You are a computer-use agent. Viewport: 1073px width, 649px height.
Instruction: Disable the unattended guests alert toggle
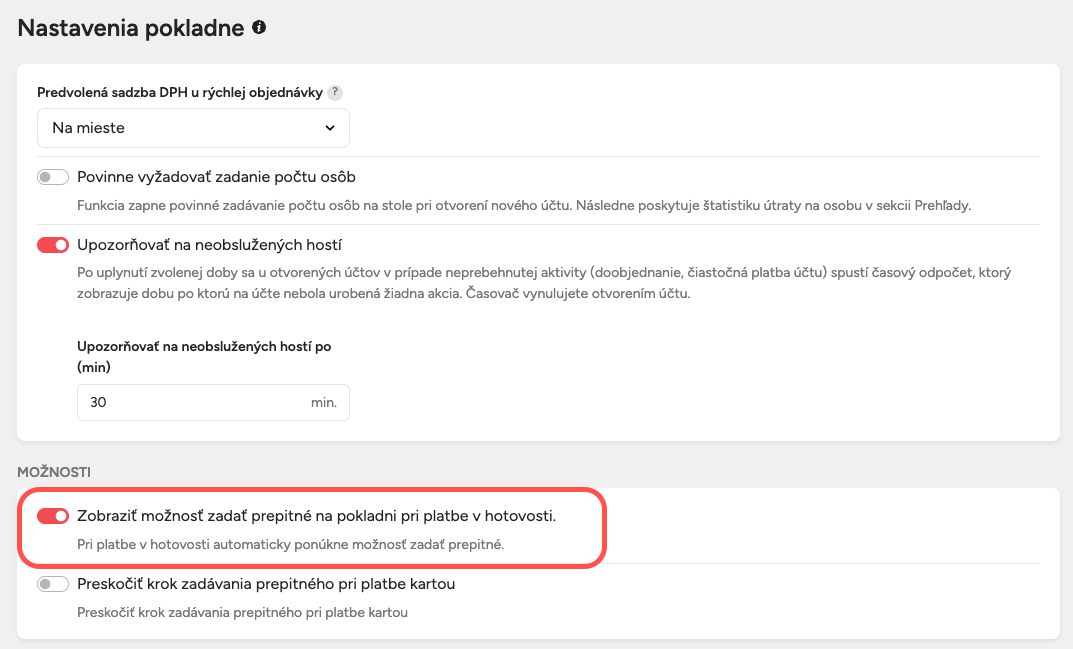[53, 245]
